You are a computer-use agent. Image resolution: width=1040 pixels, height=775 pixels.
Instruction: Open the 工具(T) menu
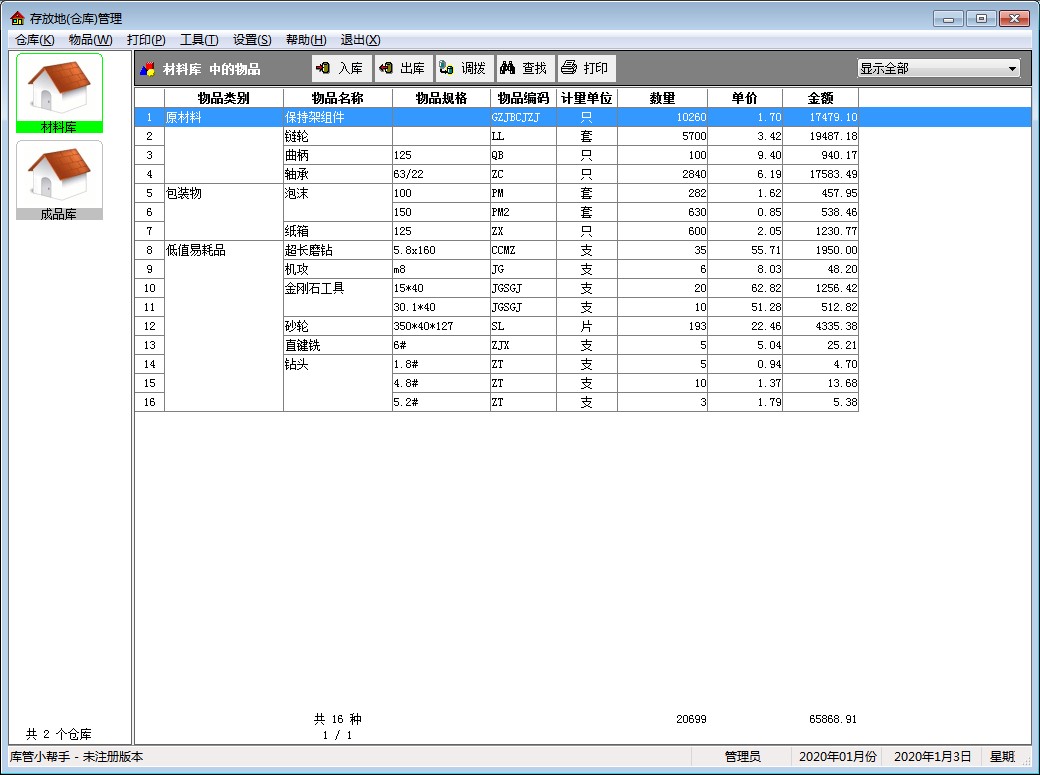pos(198,40)
